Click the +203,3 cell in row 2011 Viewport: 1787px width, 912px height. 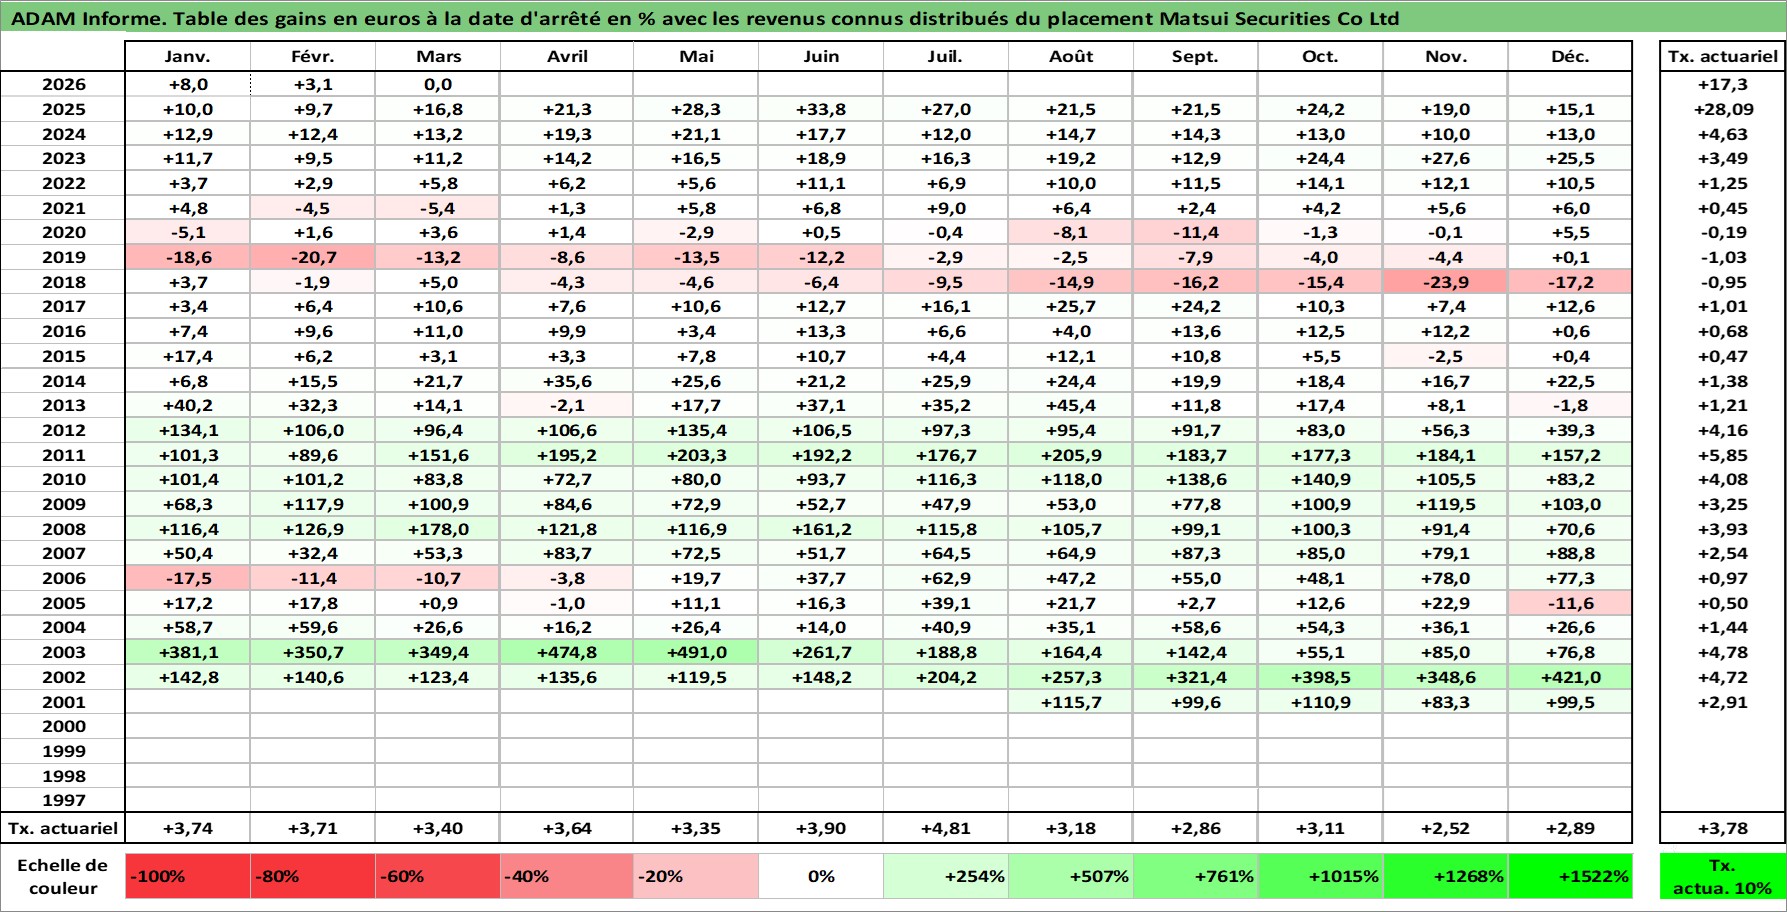tap(696, 455)
